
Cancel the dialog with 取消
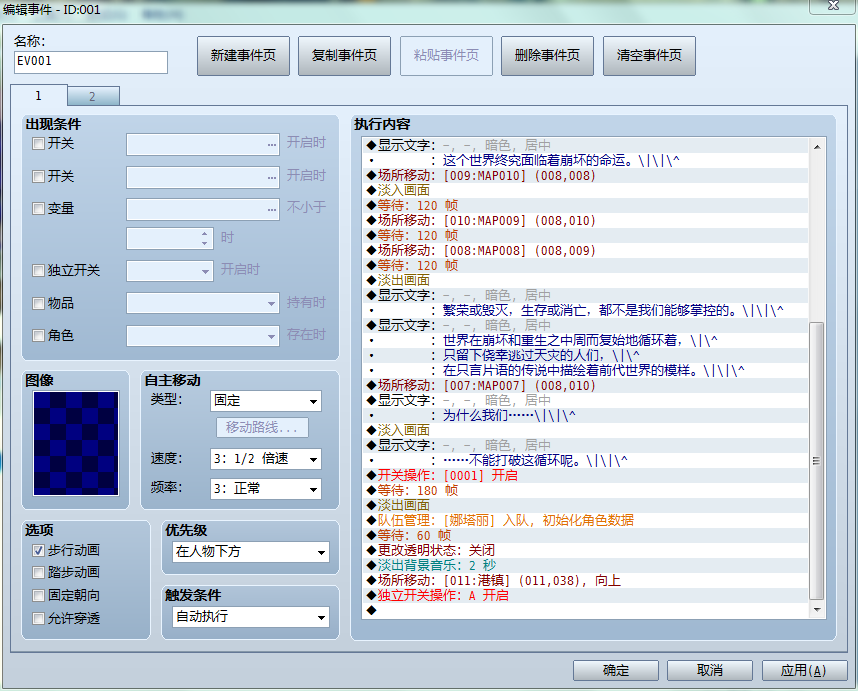tap(710, 670)
